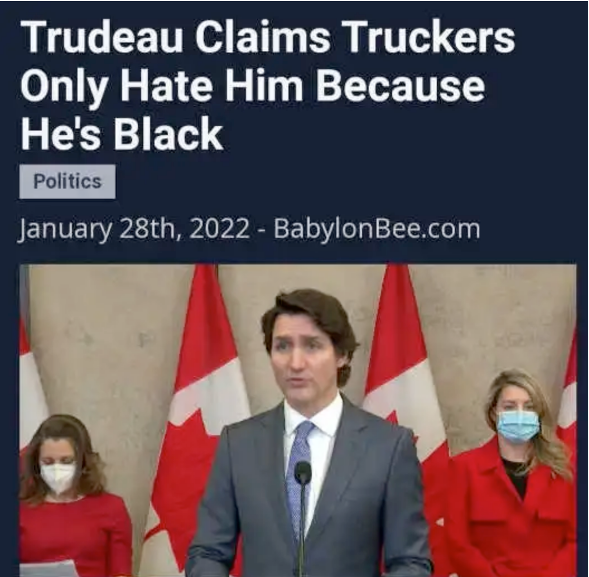589x577 pixels.
Task: Click the word "Truckers" in the headline
Action: pyautogui.click(x=427, y=36)
